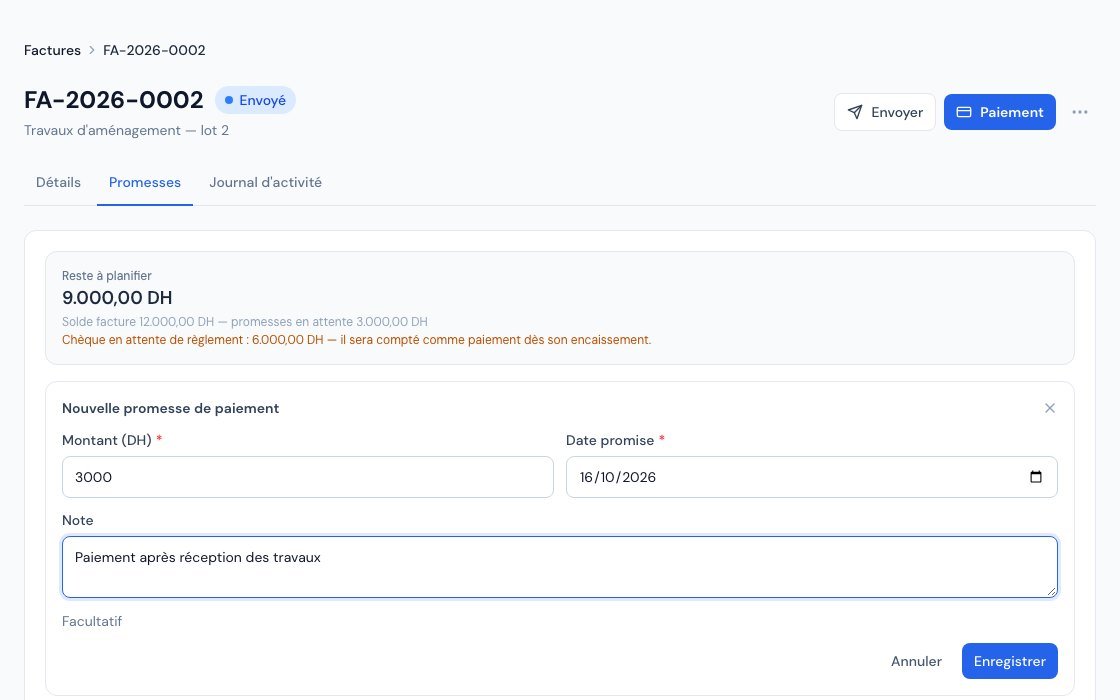Image resolution: width=1120 pixels, height=700 pixels.
Task: Click the Date promise field label
Action: [x=610, y=441]
